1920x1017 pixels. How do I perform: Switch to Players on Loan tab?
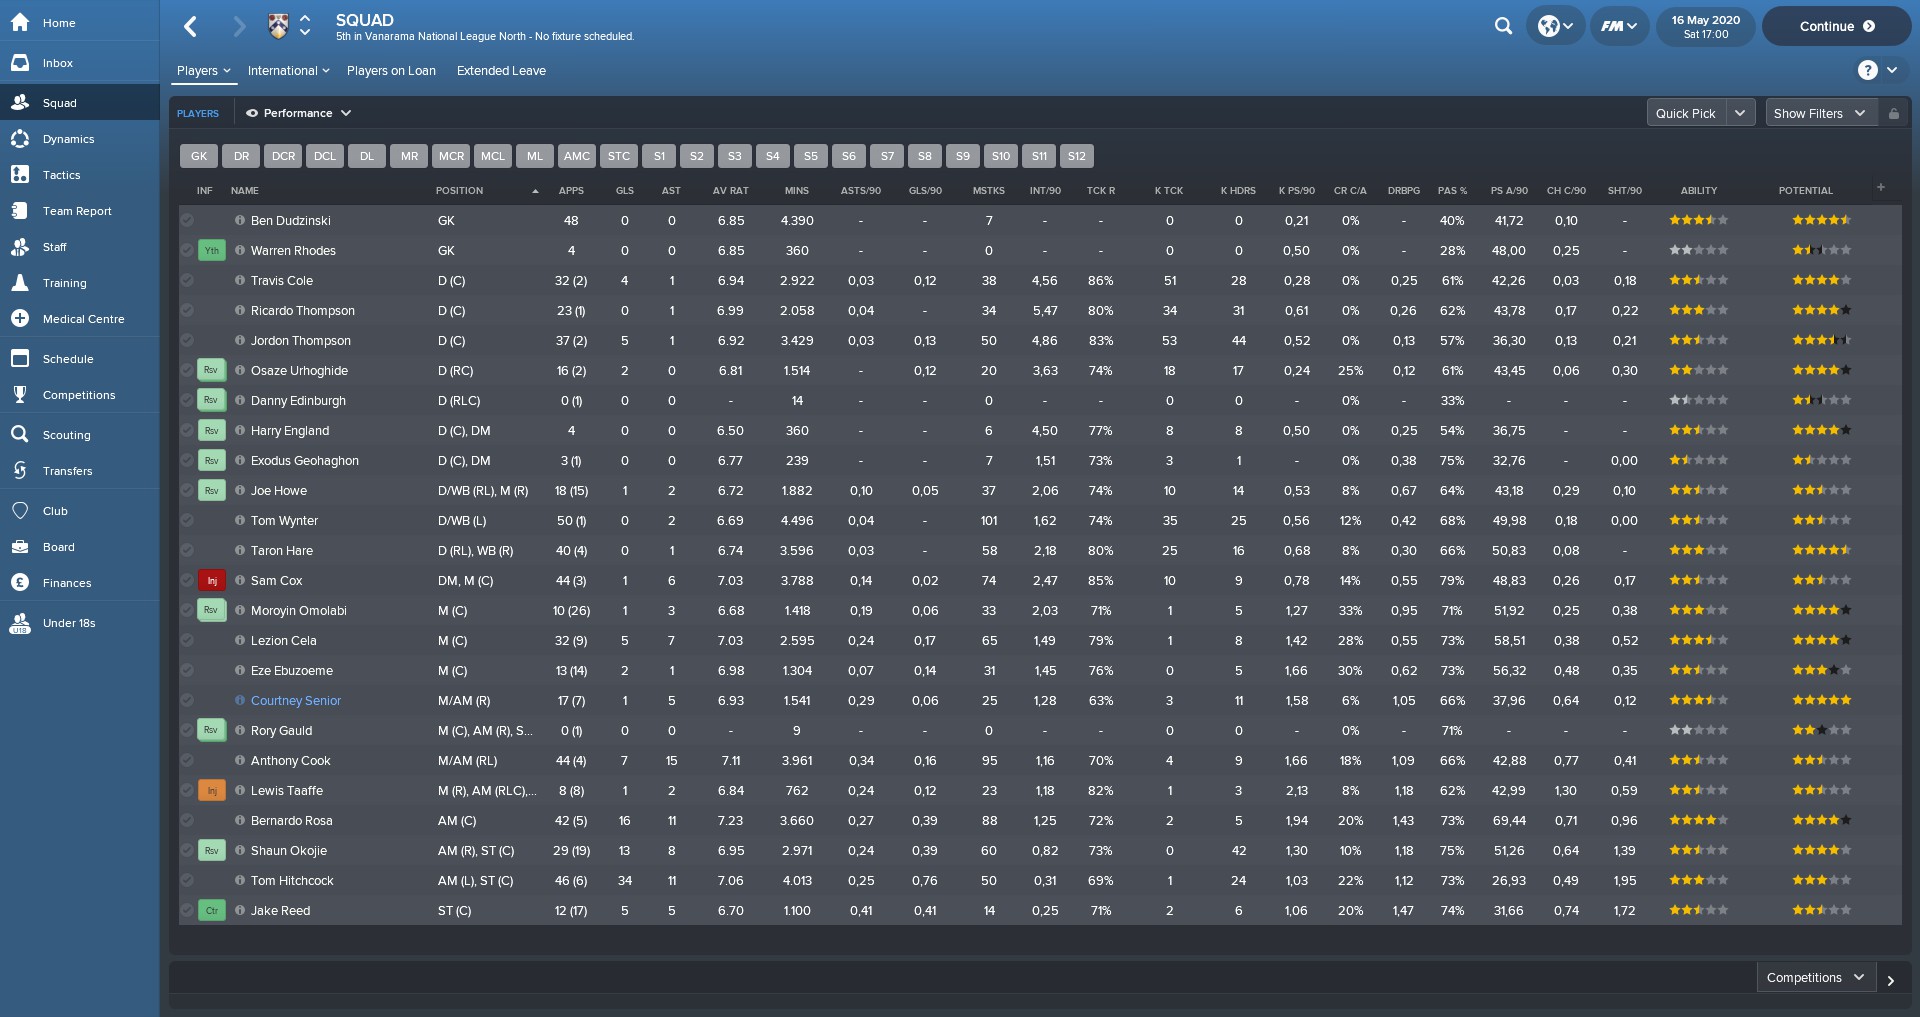(391, 71)
